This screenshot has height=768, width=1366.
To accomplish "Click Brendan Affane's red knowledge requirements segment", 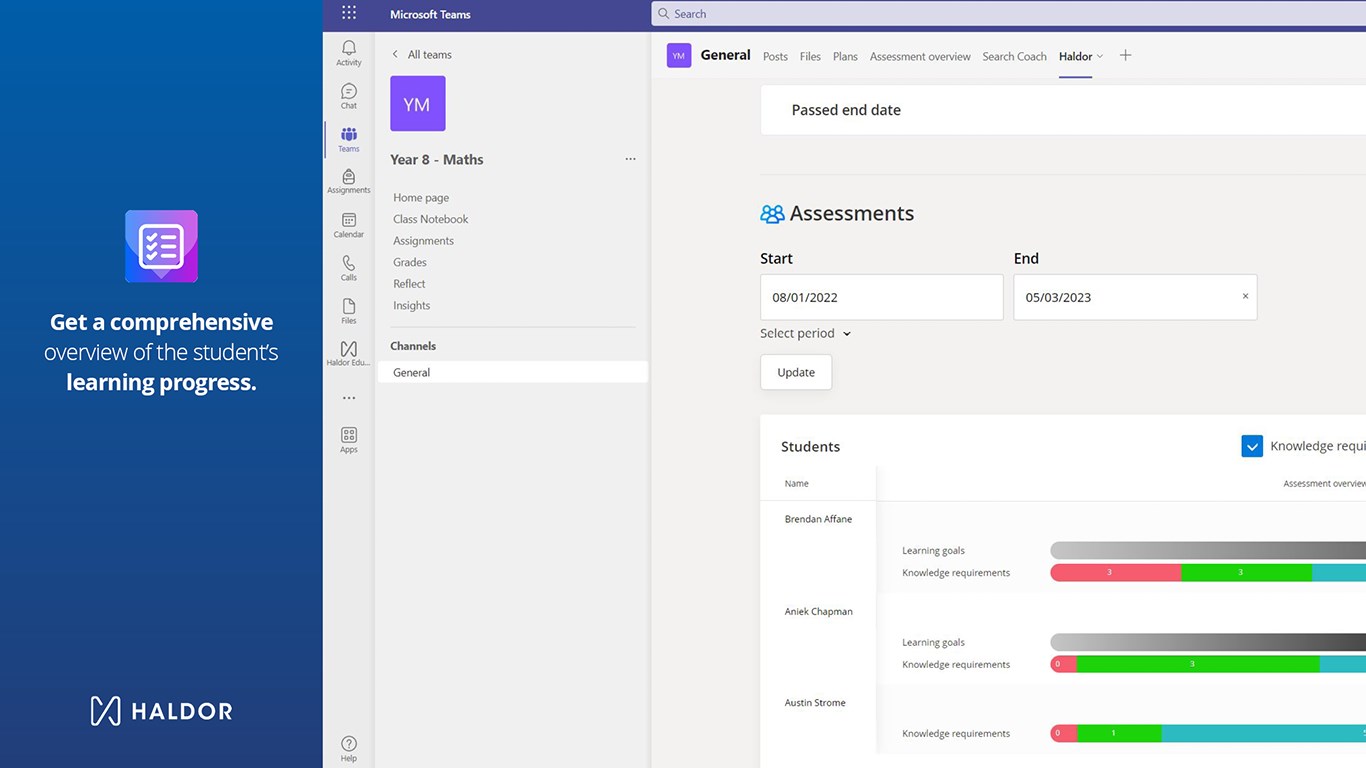I will [x=1115, y=573].
